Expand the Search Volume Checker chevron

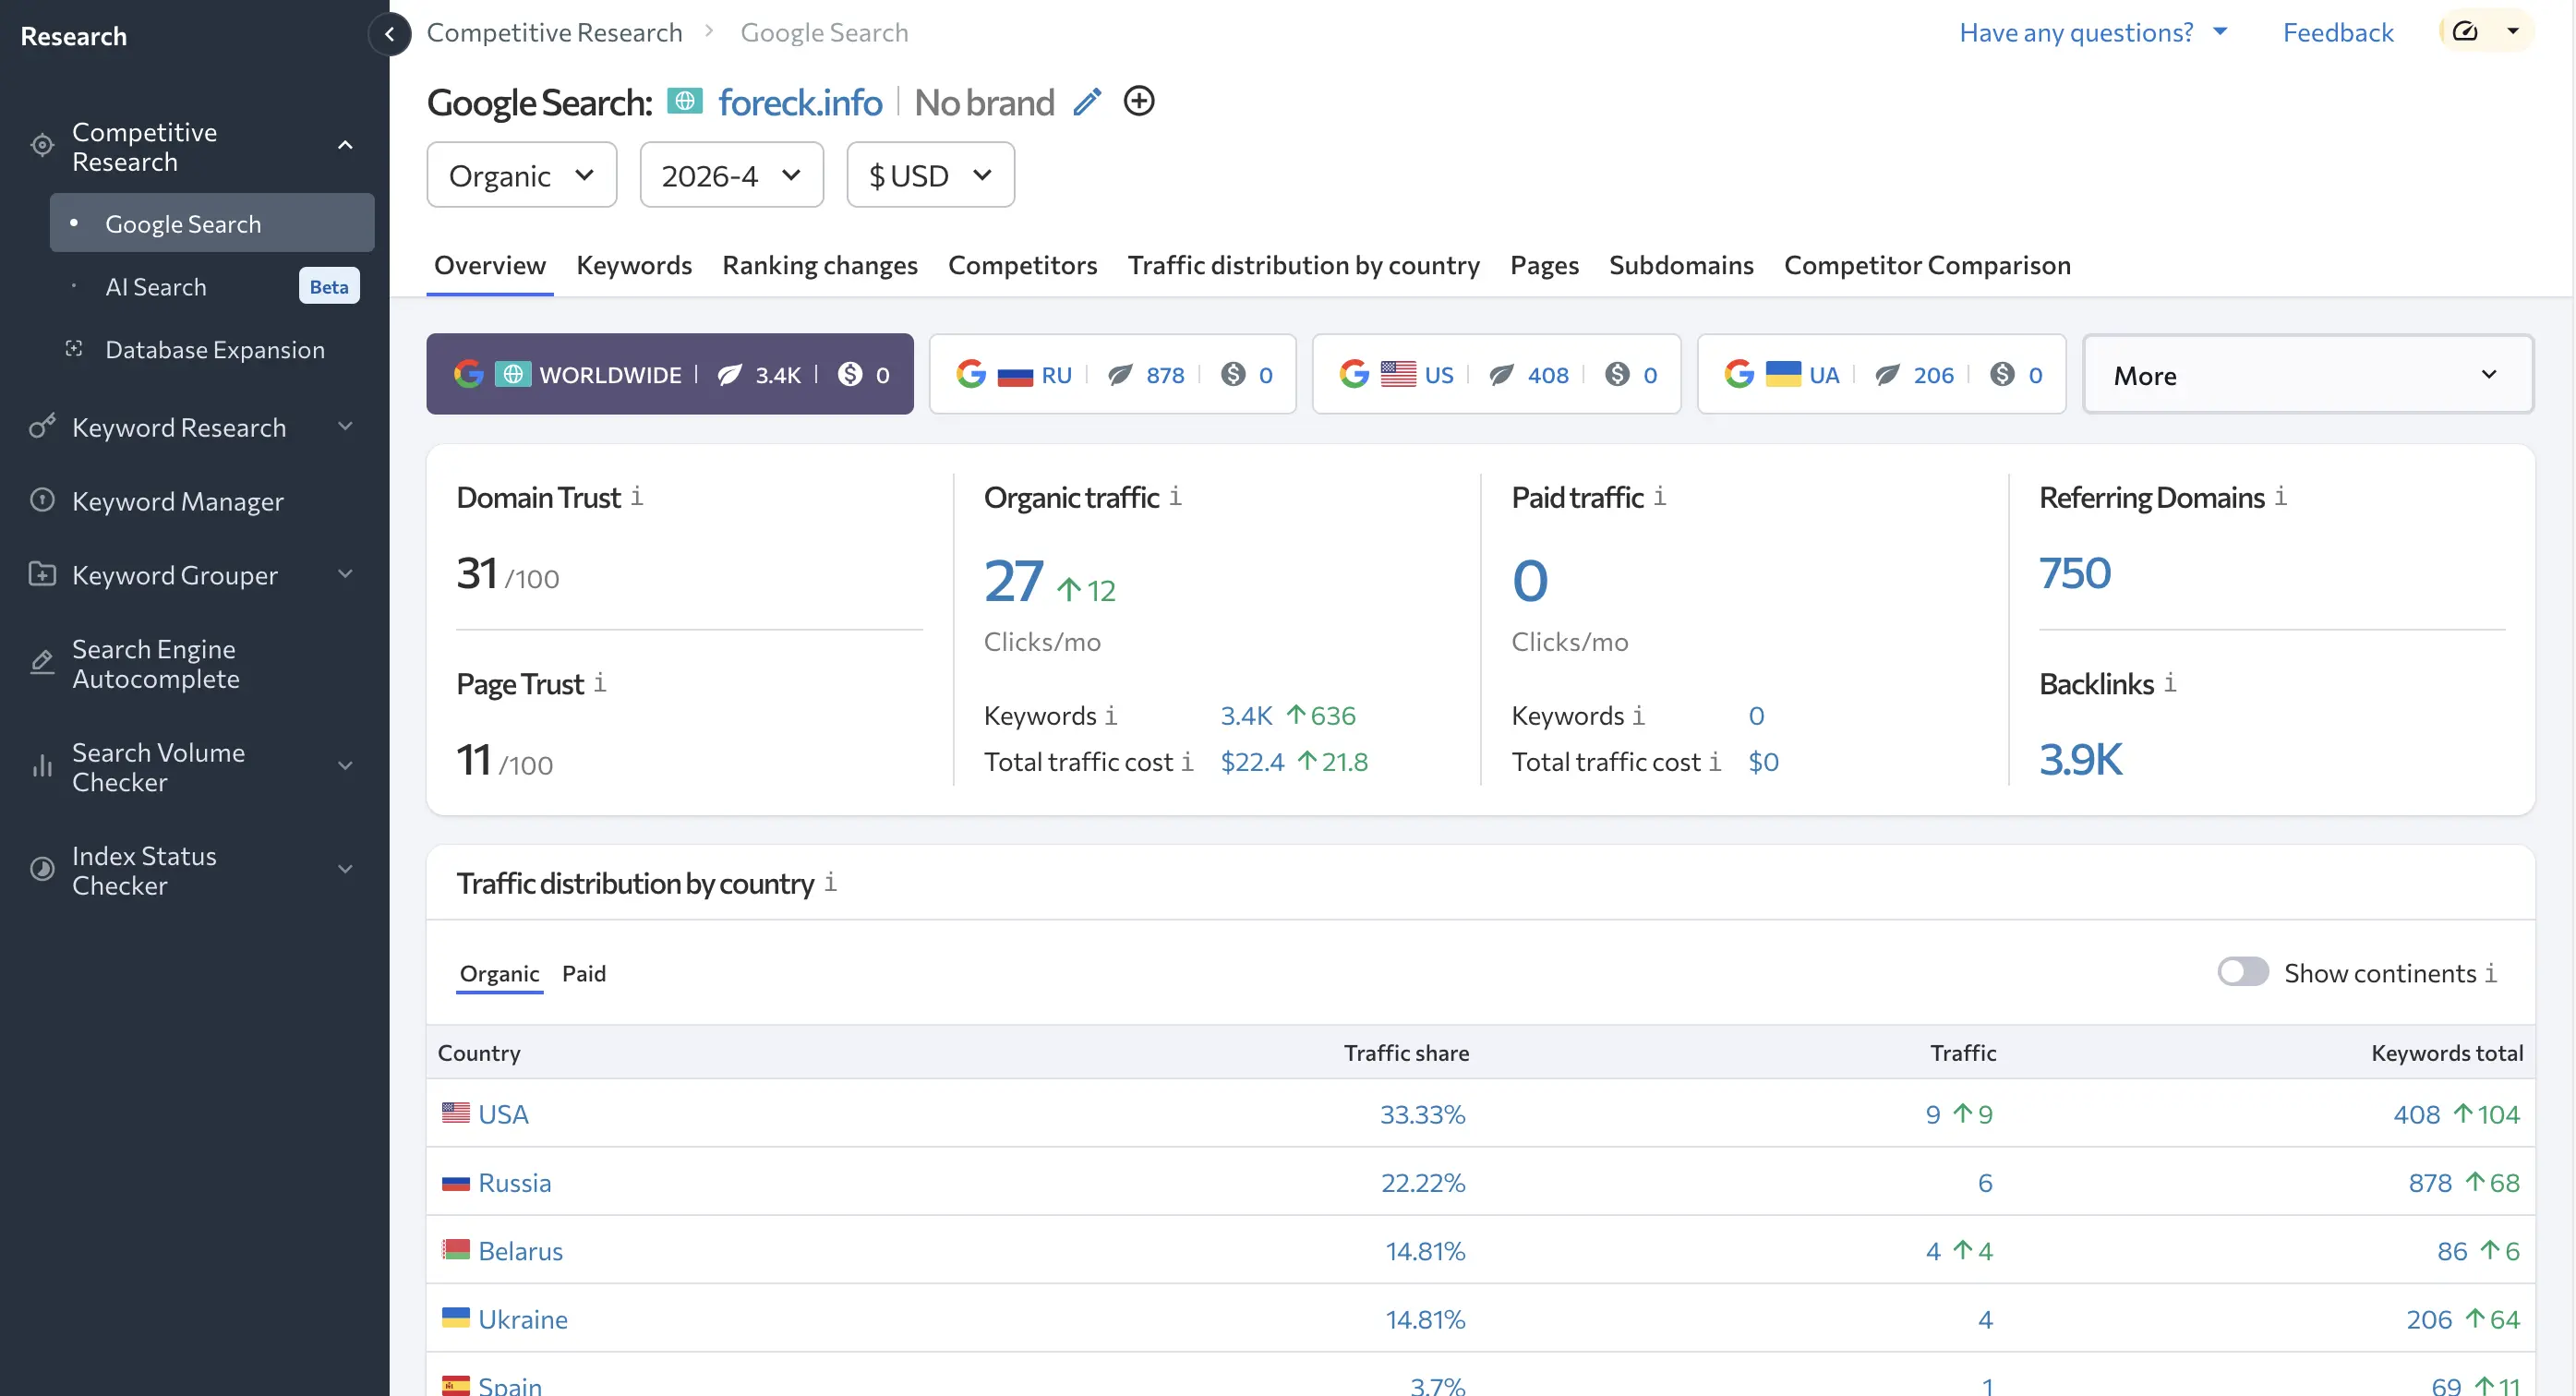click(x=345, y=766)
